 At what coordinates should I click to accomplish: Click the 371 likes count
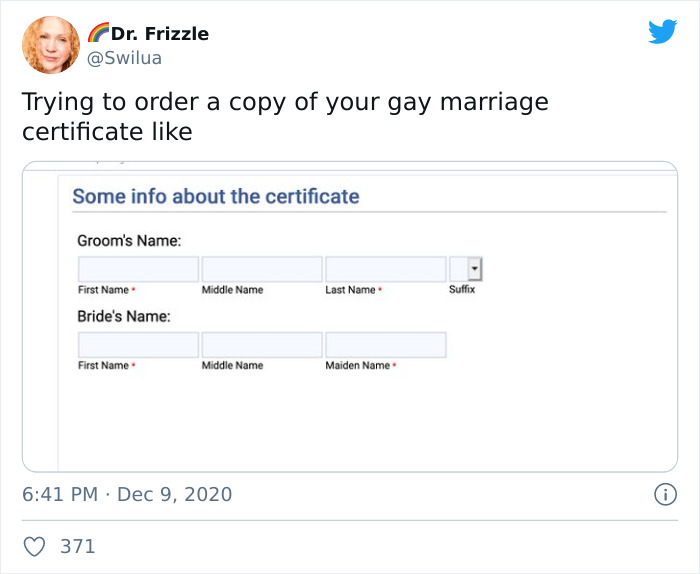78,546
